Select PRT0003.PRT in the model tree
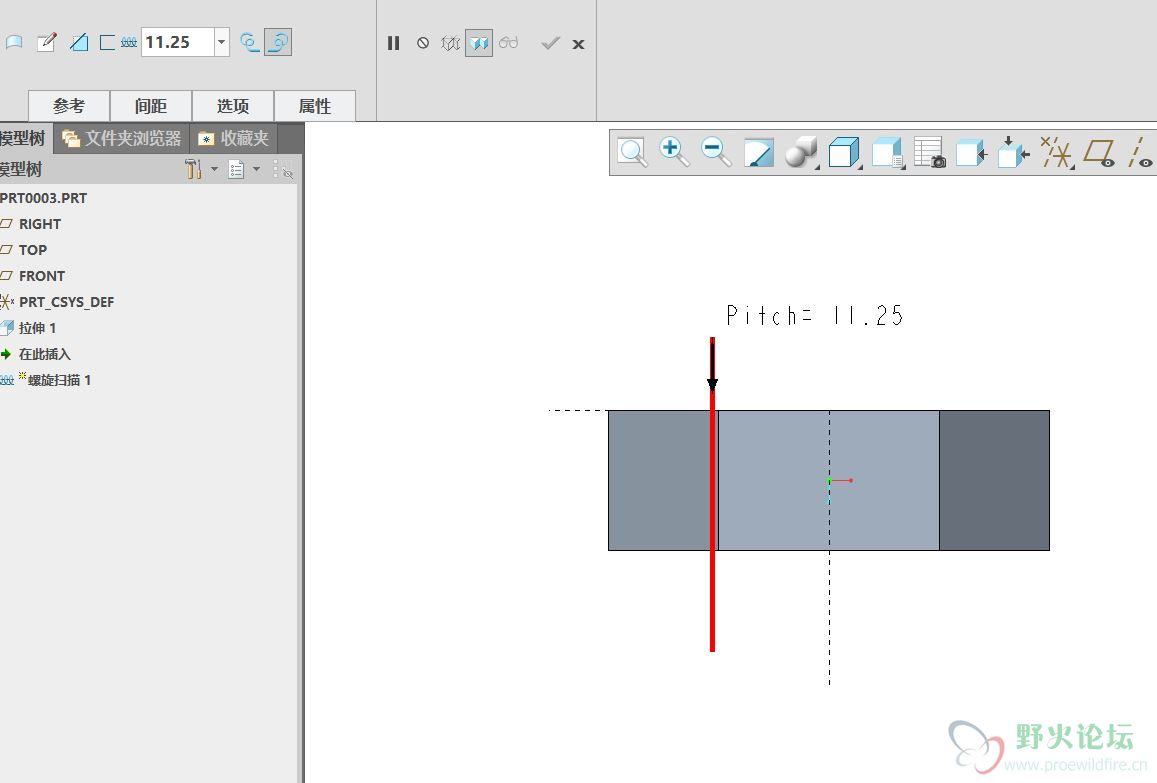 tap(44, 198)
